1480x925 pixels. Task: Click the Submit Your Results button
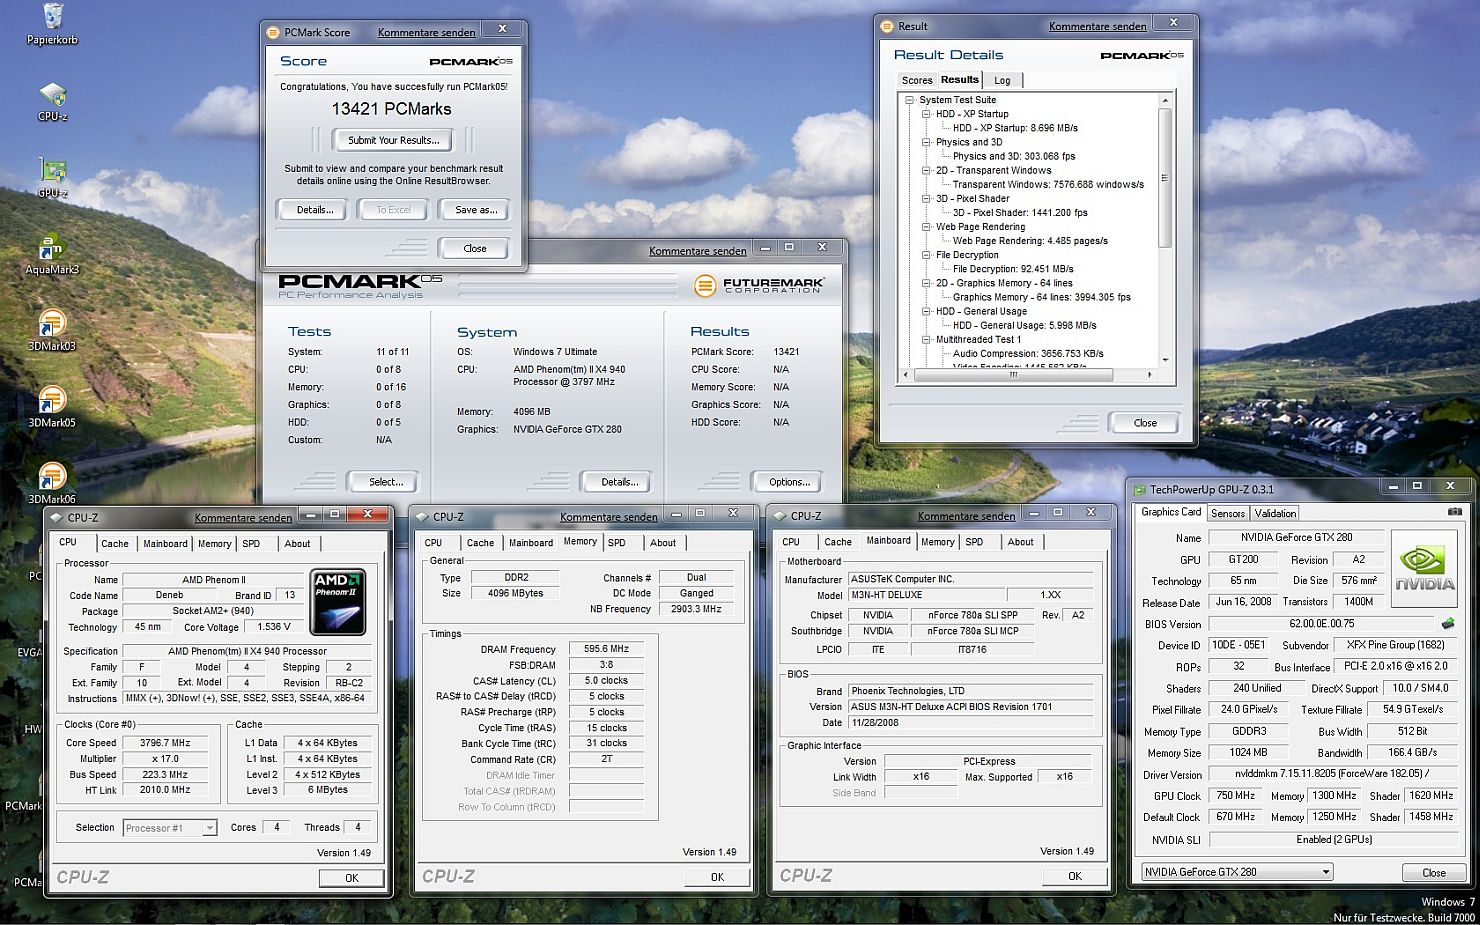(x=393, y=140)
